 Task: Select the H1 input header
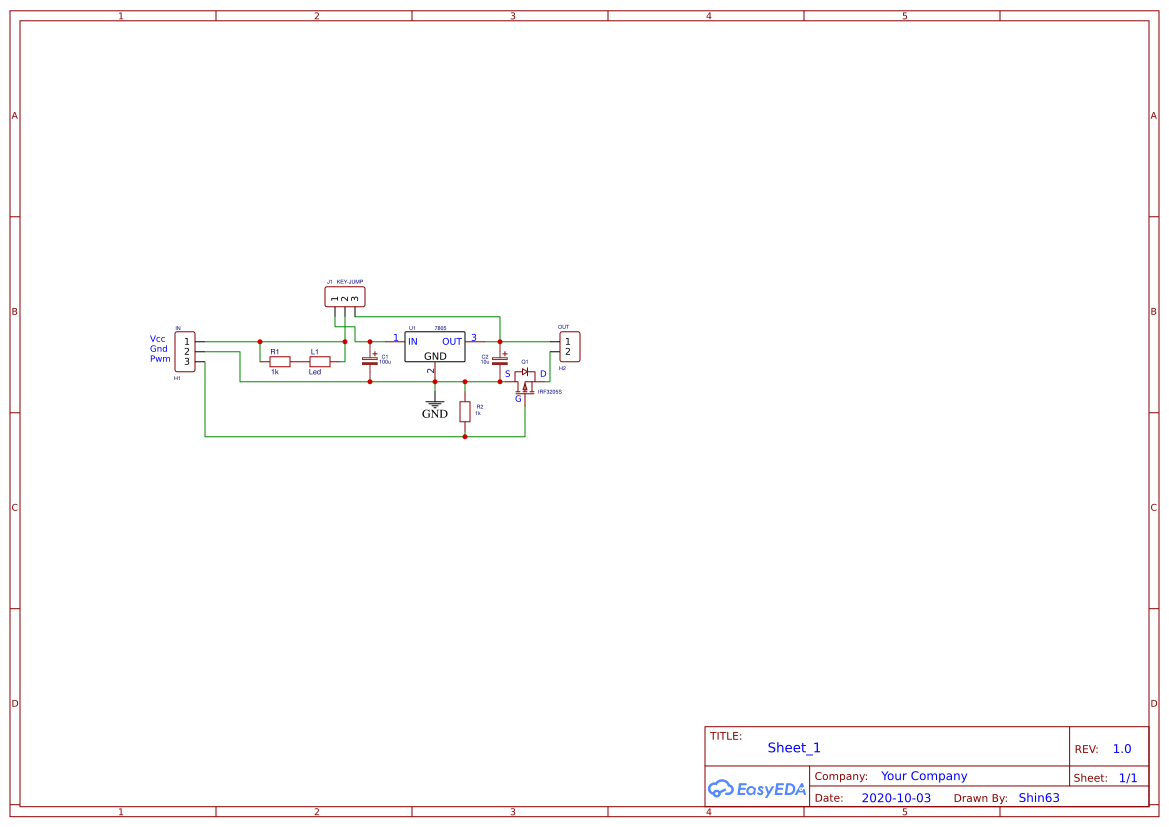(185, 349)
